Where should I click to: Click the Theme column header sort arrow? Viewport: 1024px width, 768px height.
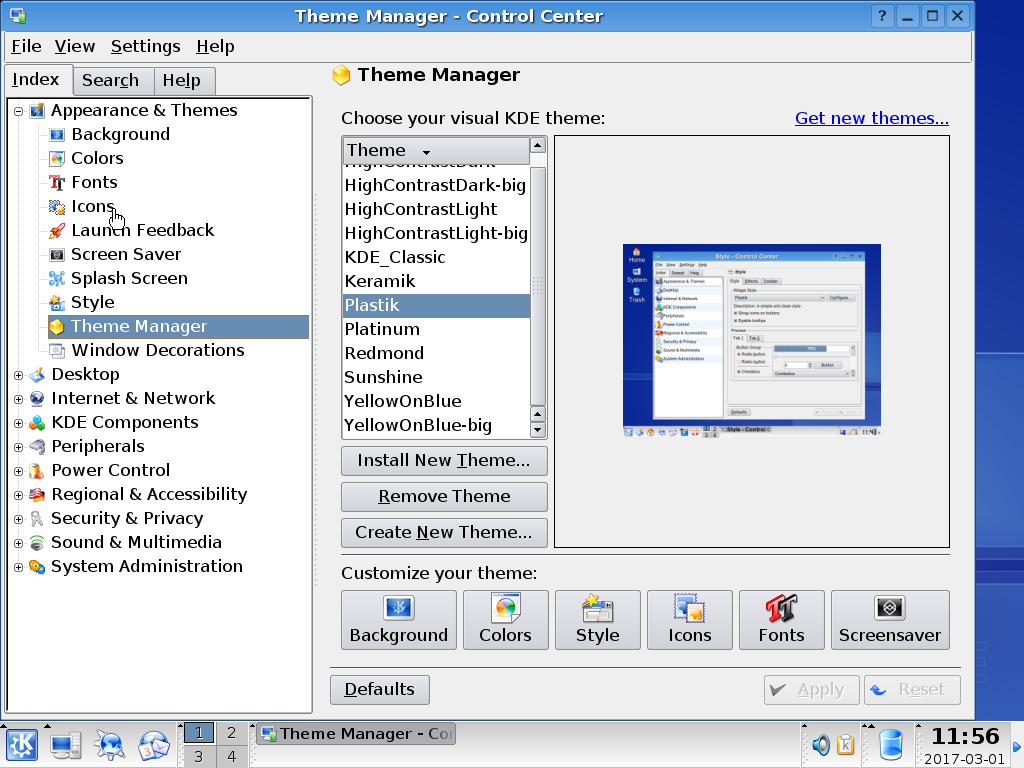426,152
